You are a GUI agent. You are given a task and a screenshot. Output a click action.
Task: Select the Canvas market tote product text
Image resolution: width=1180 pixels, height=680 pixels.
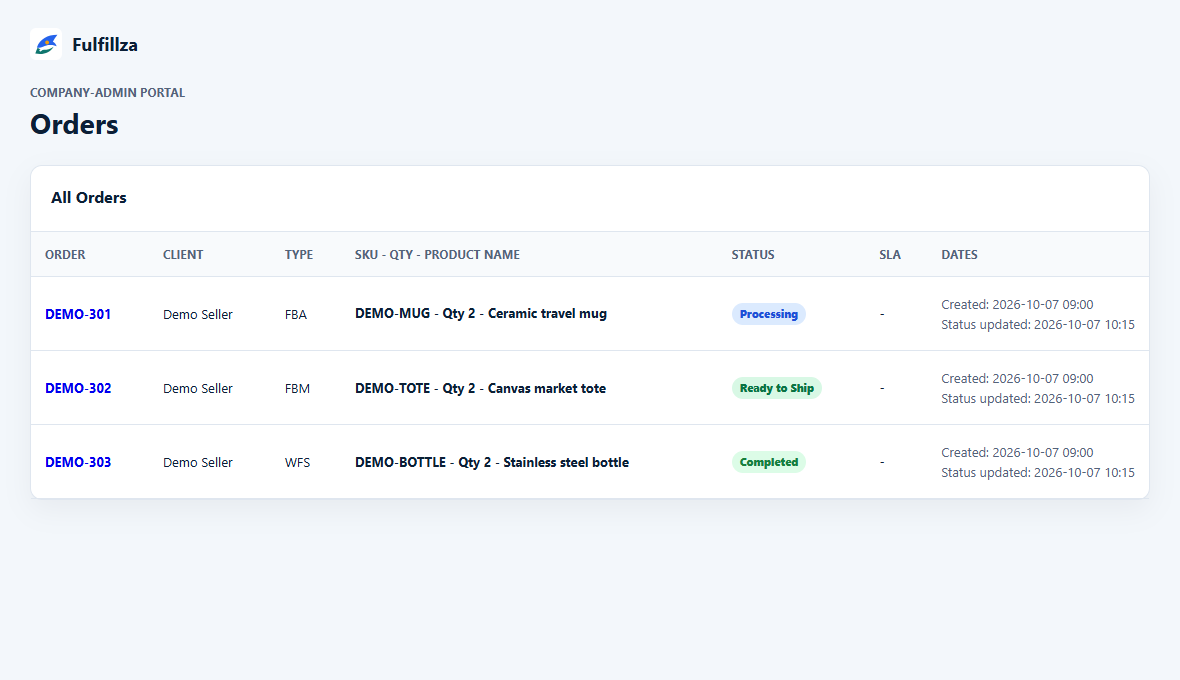546,388
